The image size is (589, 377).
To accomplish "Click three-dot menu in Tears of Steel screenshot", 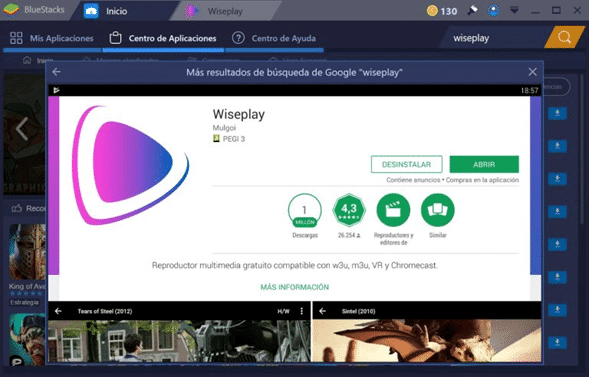I will [301, 311].
